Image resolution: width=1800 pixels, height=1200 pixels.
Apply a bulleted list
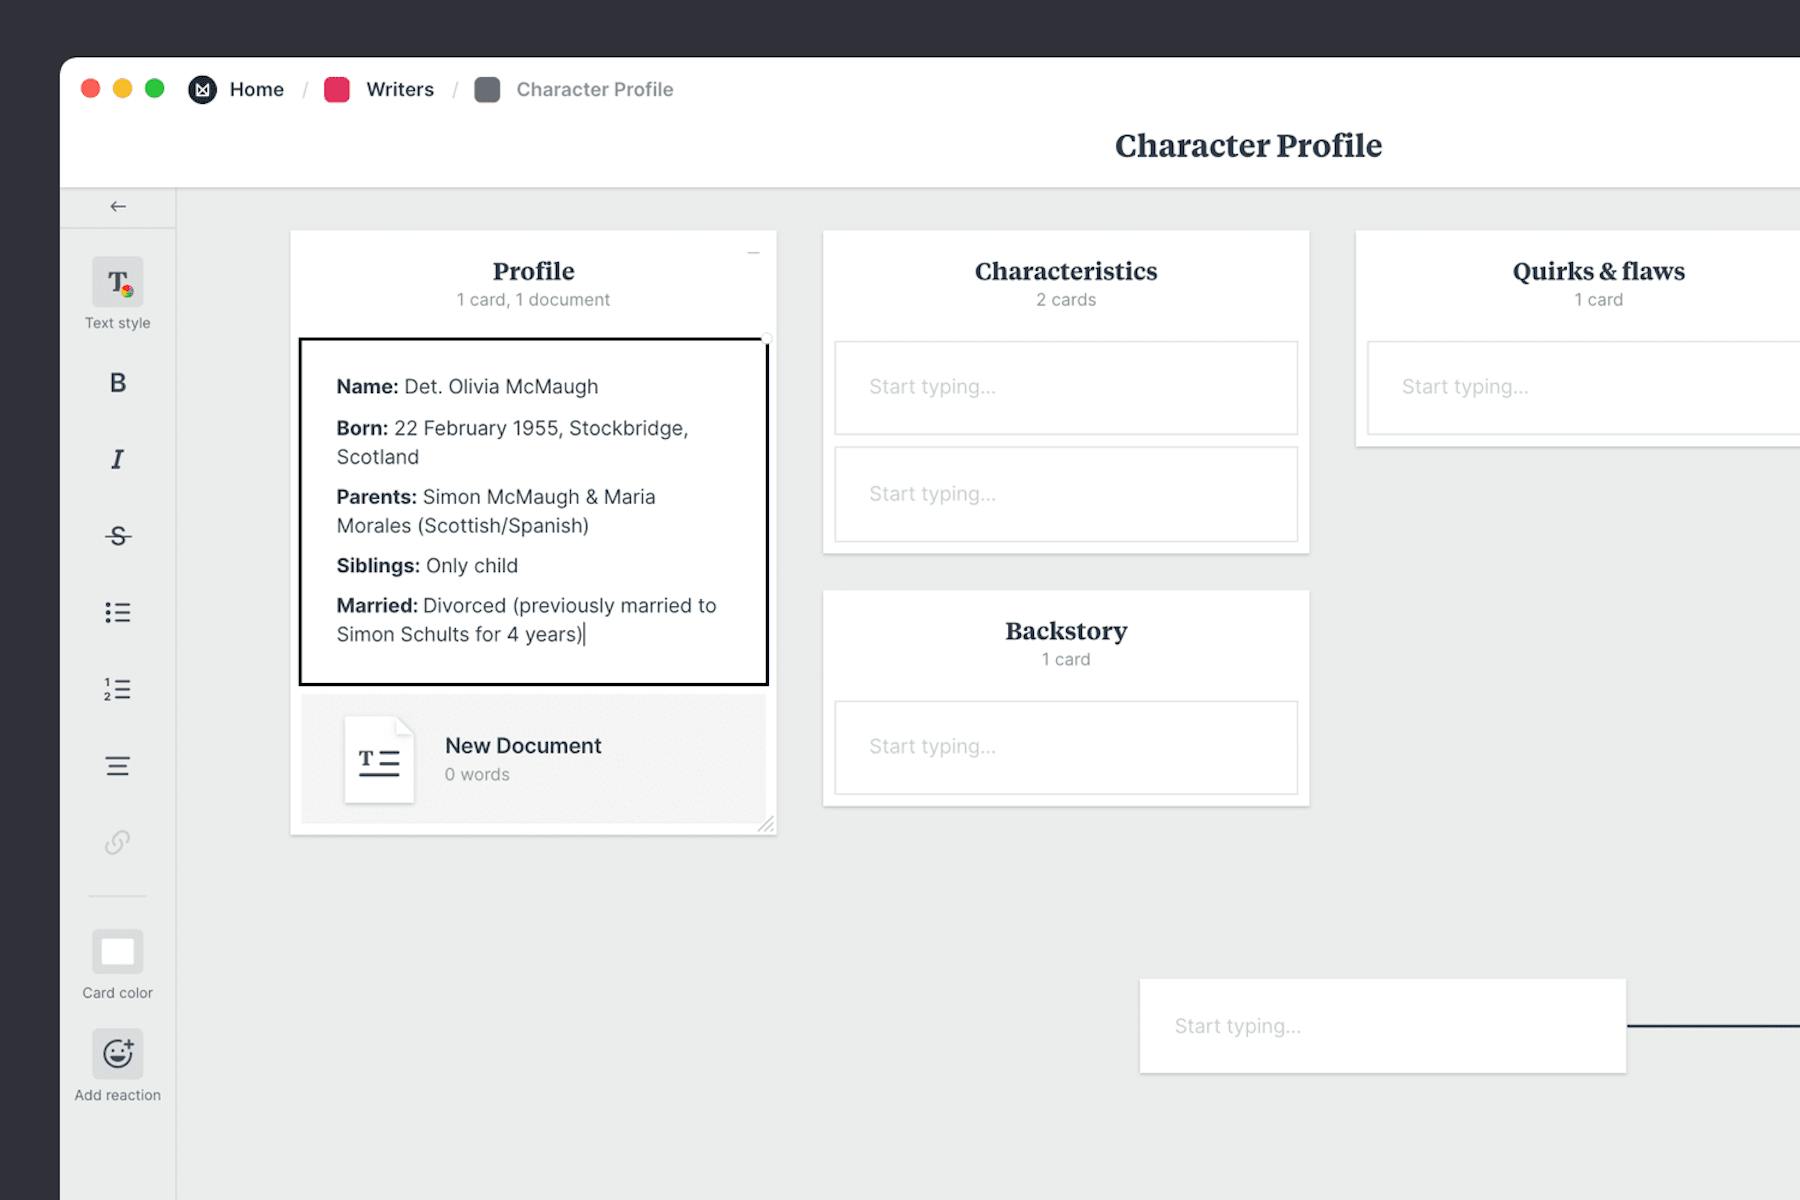pyautogui.click(x=117, y=612)
